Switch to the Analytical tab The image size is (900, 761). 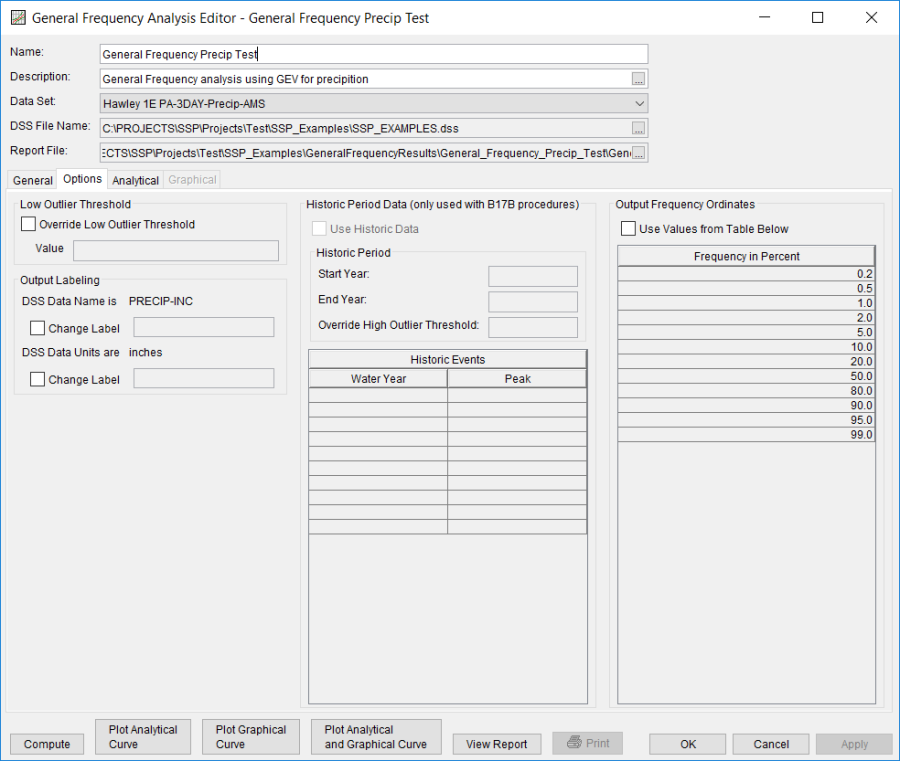[x=135, y=180]
